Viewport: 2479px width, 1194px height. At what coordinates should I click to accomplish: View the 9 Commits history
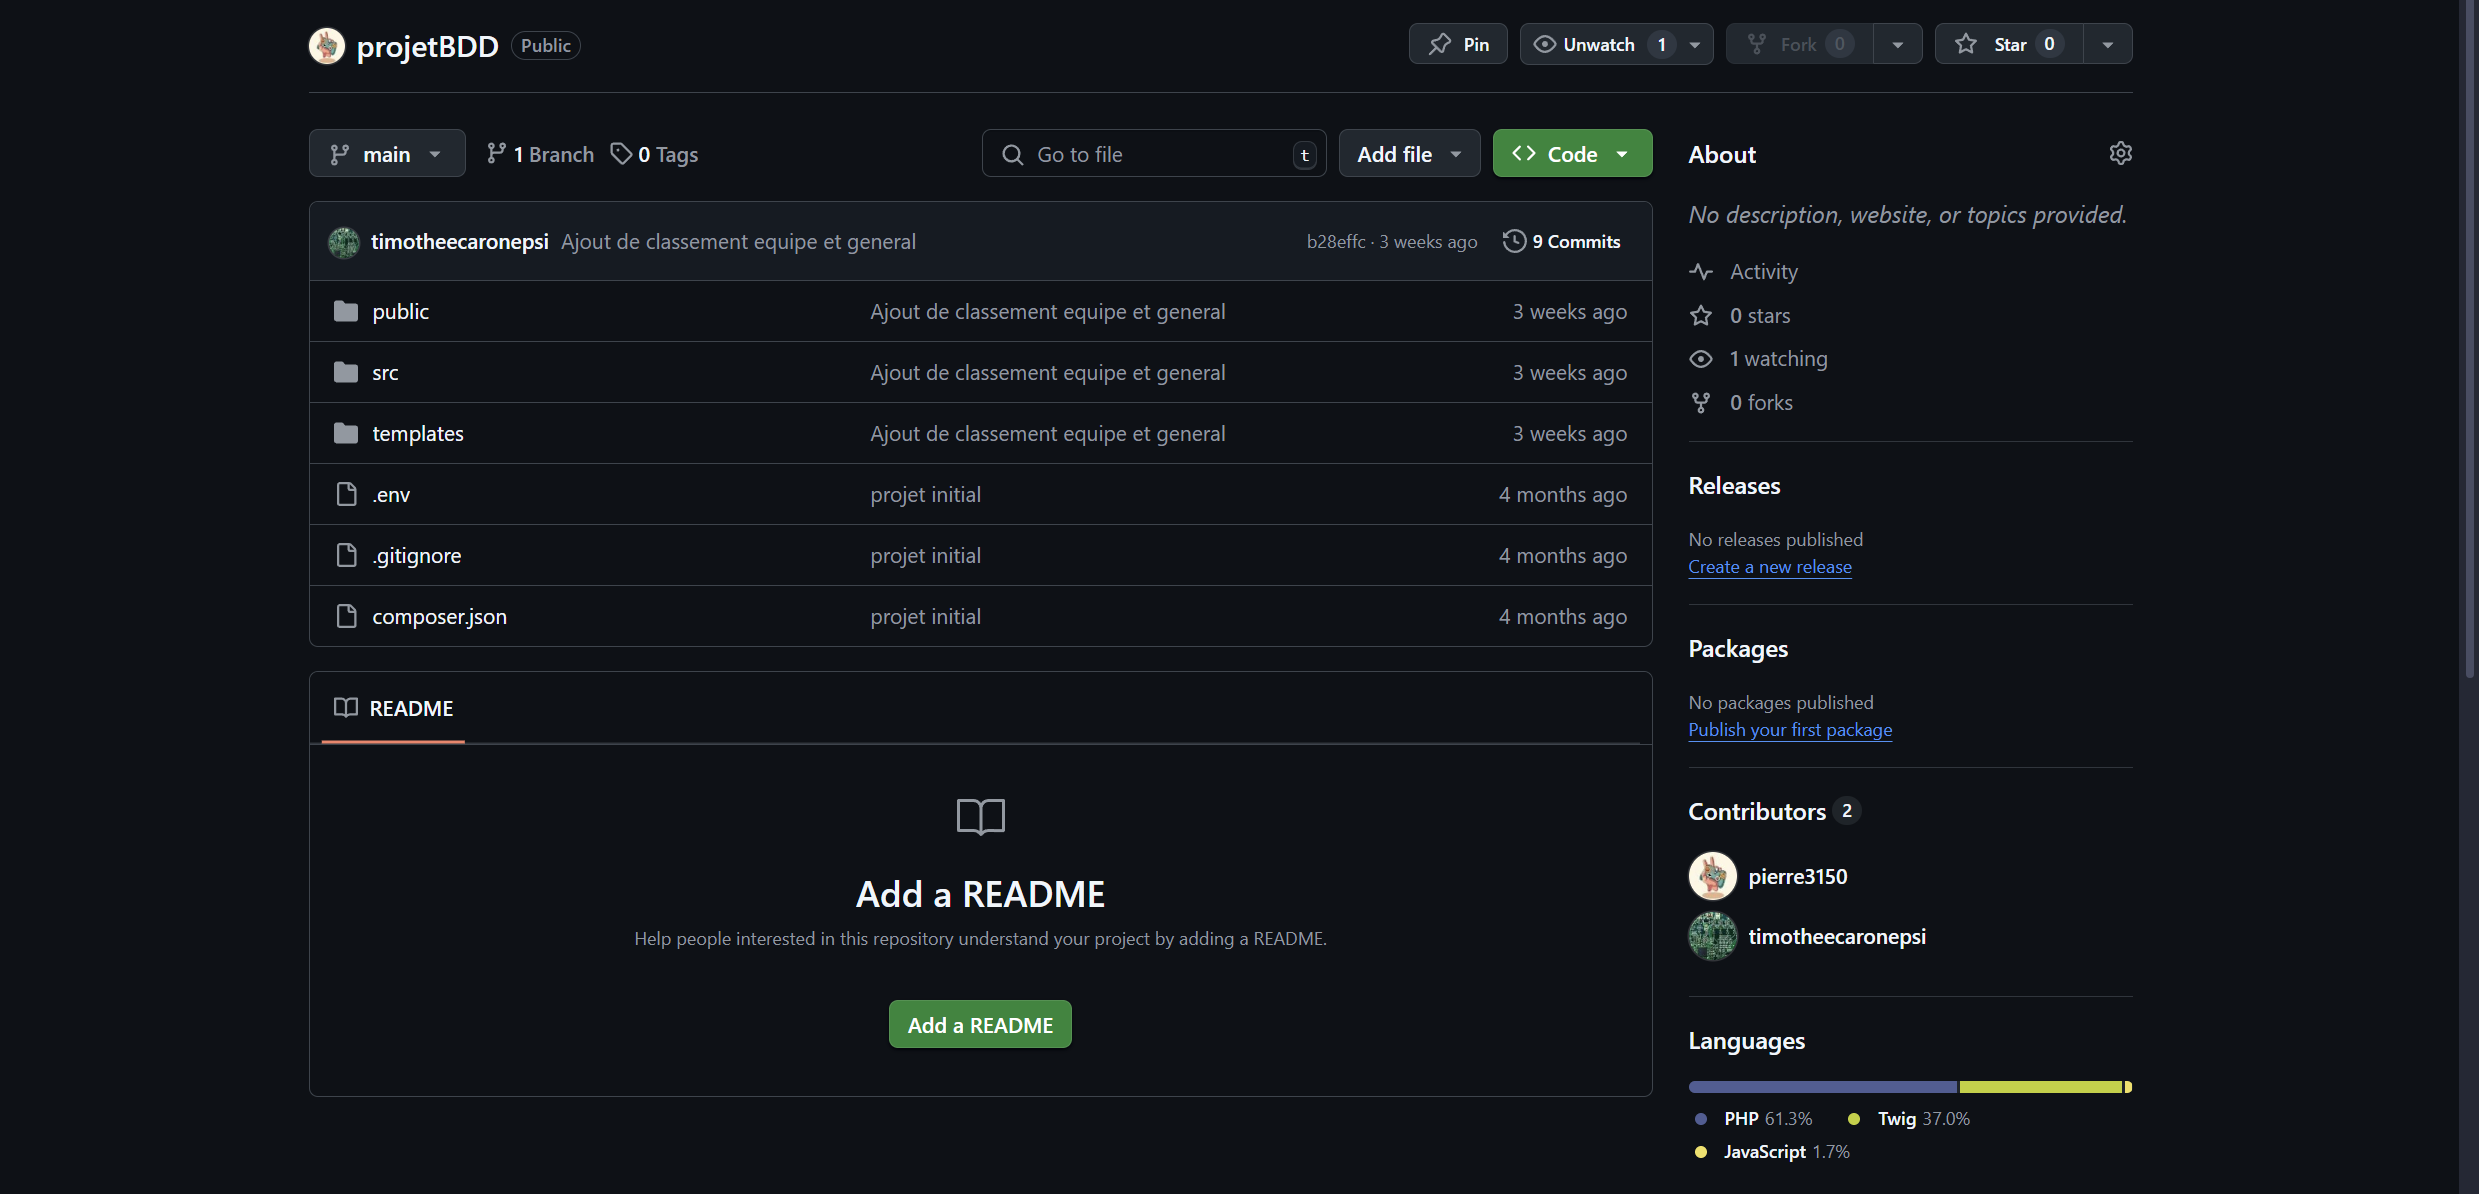[x=1561, y=241]
